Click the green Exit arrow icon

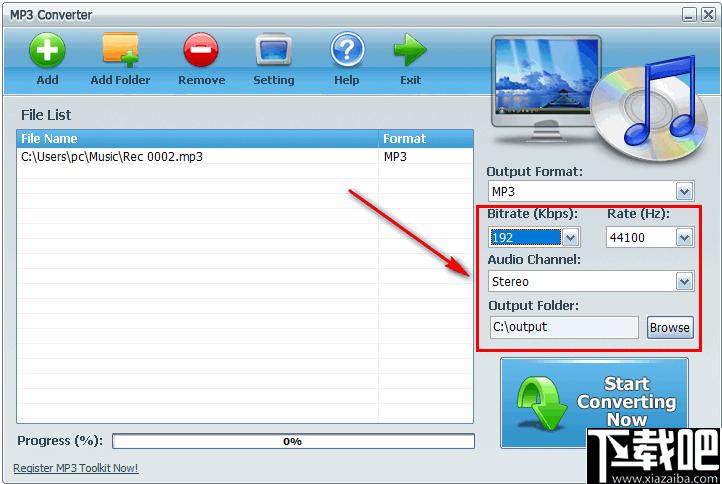[x=410, y=50]
